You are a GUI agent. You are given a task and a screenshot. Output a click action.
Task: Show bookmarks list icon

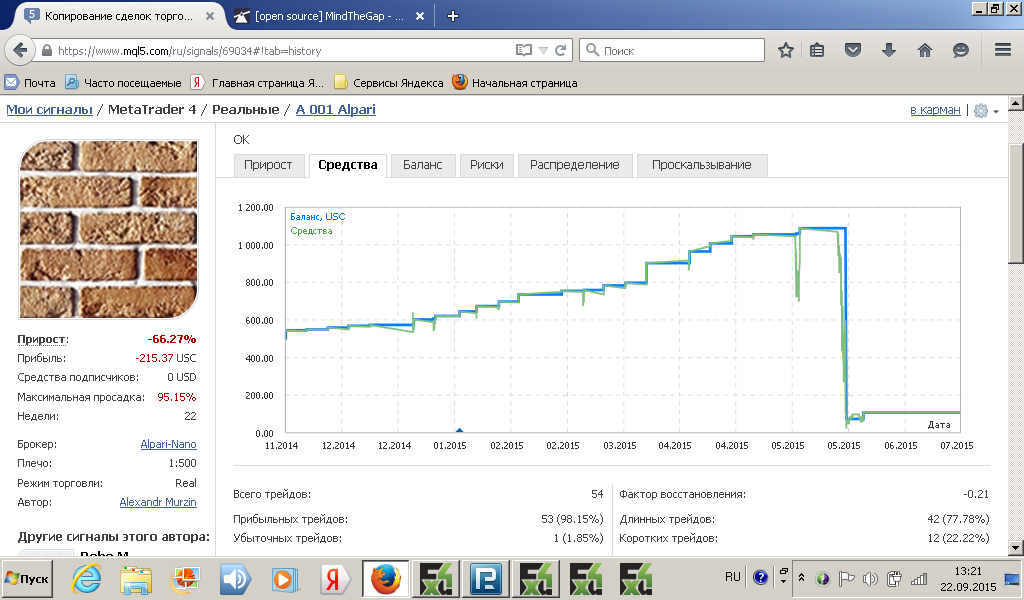point(817,50)
